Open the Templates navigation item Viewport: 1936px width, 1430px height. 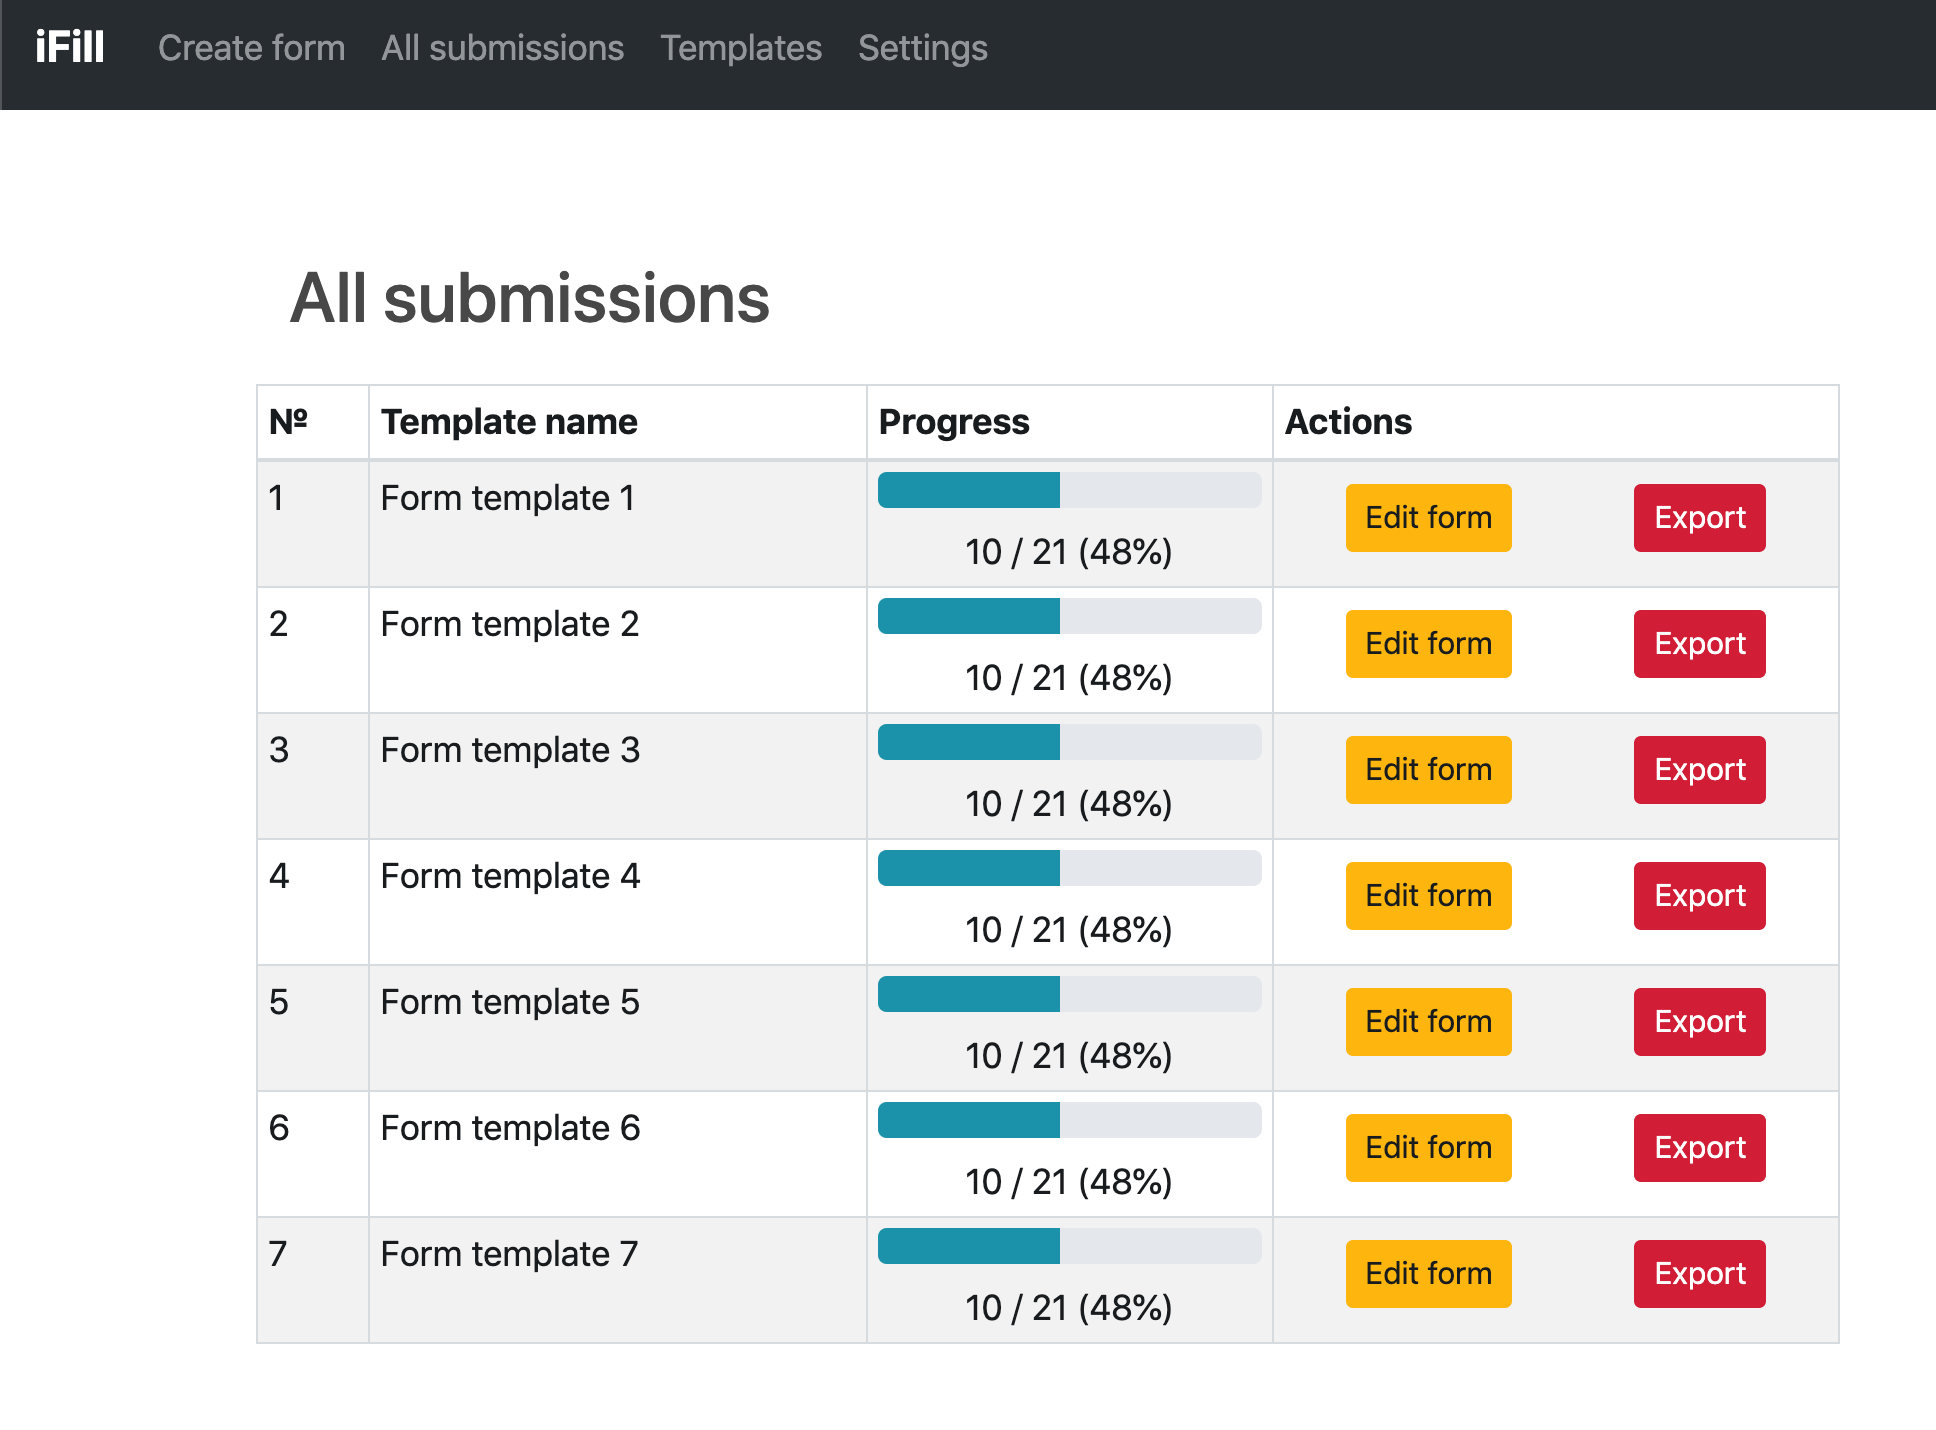(x=740, y=48)
